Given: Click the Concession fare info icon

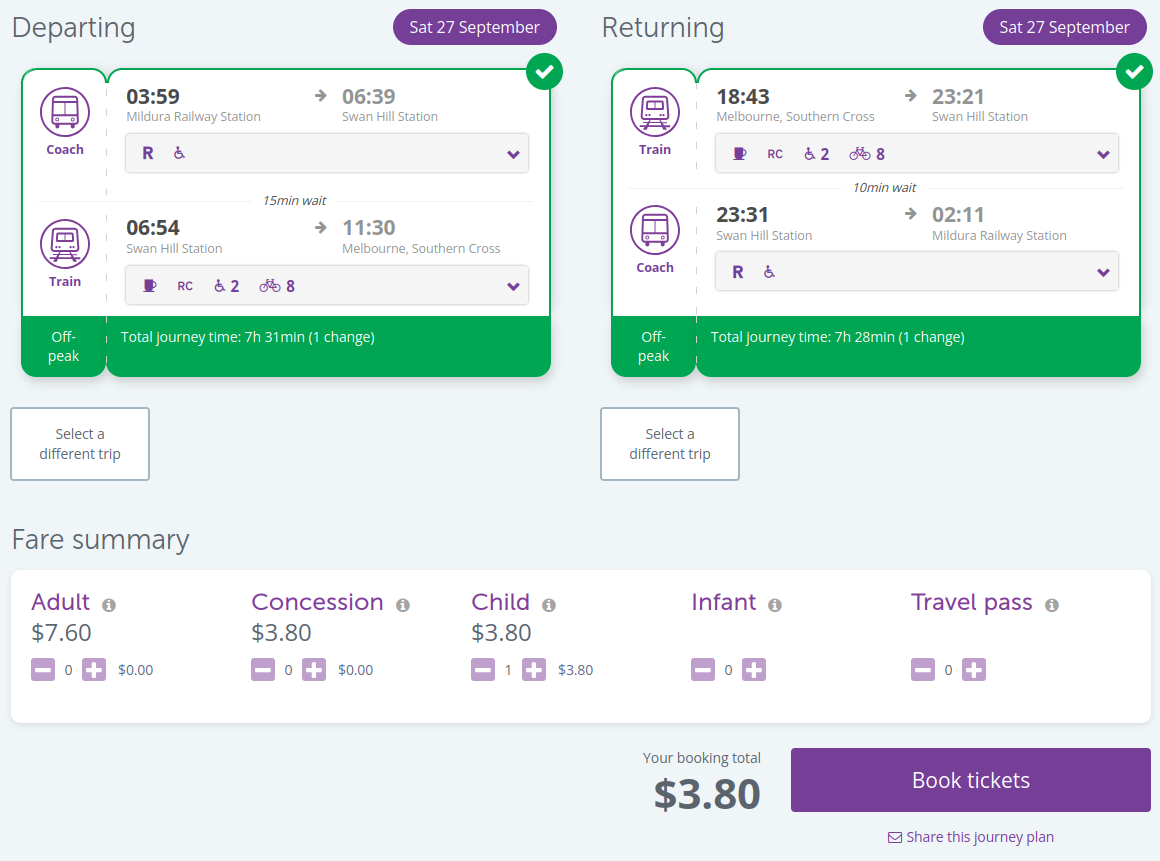Looking at the screenshot, I should tap(402, 605).
